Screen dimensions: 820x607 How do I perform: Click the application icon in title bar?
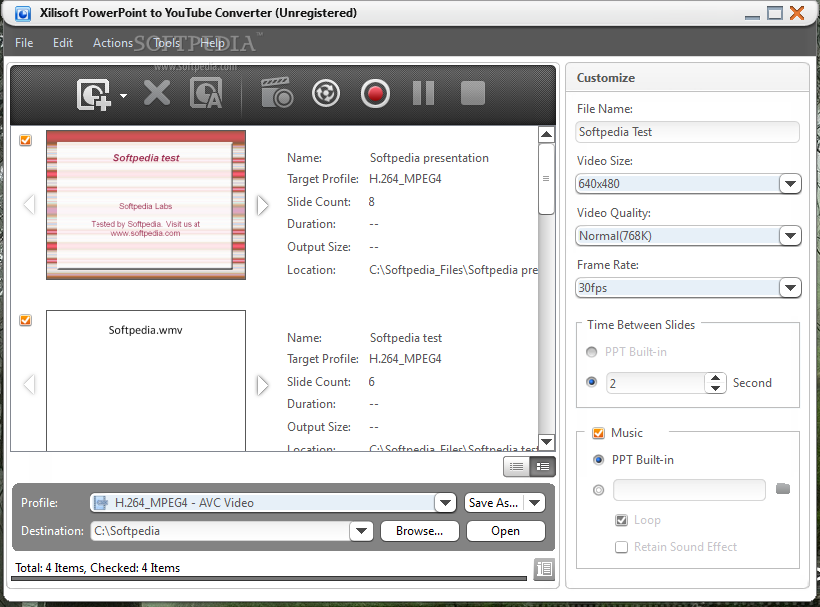pos(22,14)
